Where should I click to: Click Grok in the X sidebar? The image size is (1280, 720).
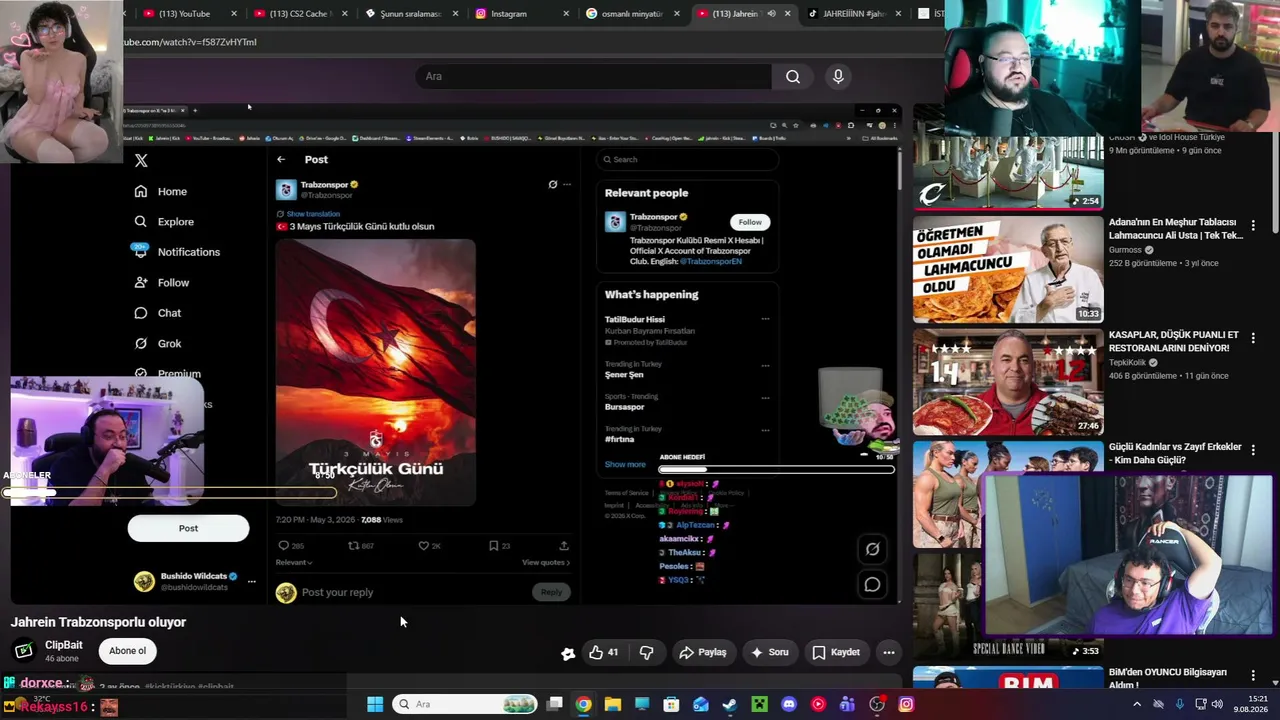pos(158,343)
